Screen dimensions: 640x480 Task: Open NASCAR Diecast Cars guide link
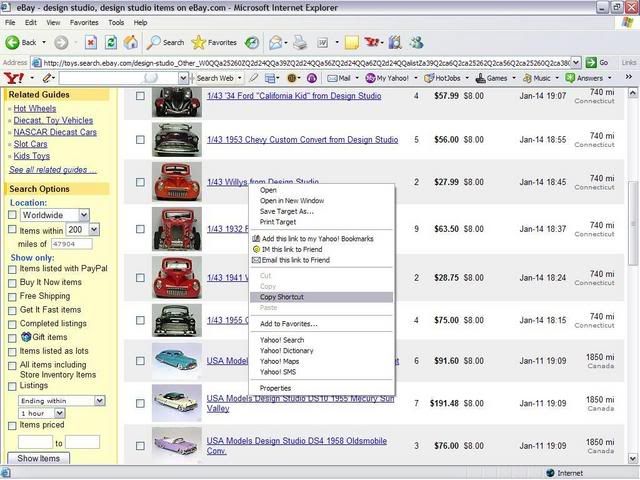[x=55, y=132]
